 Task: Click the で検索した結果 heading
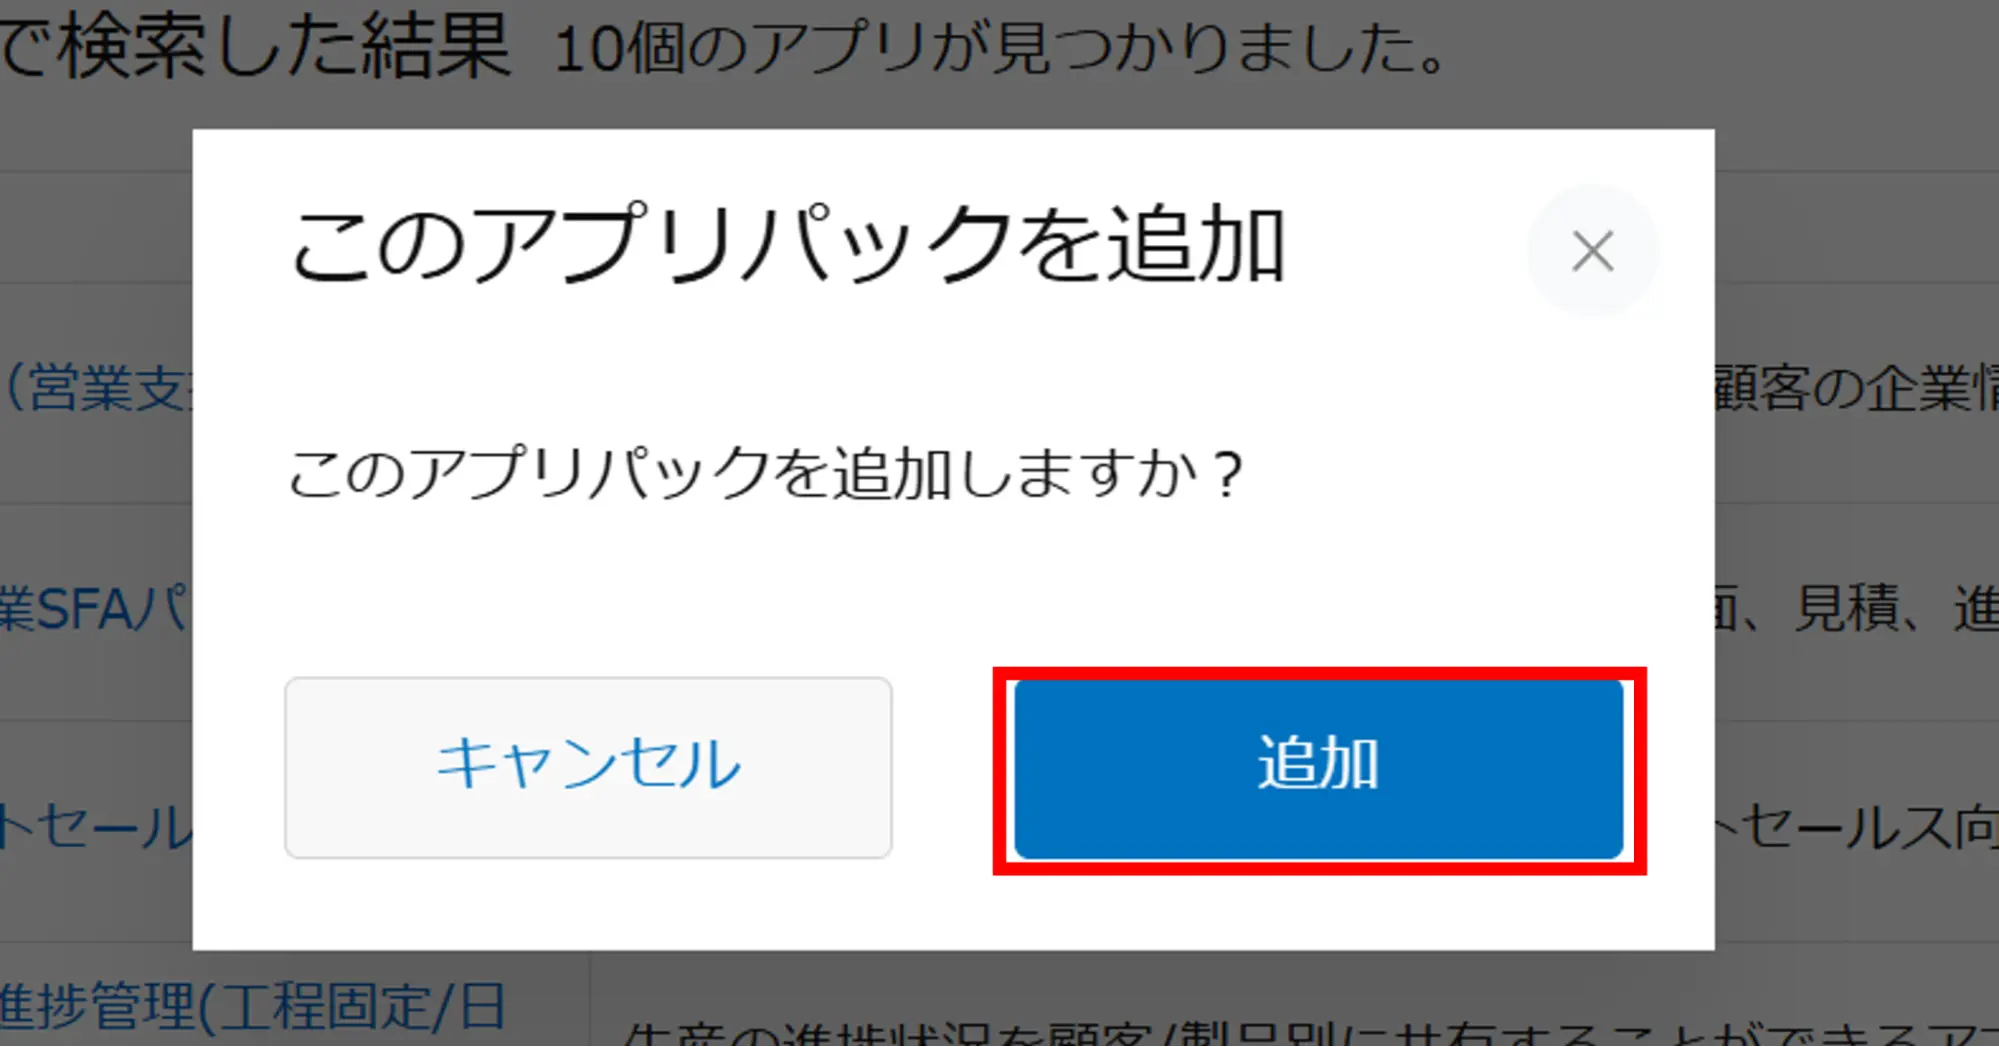pos(256,46)
